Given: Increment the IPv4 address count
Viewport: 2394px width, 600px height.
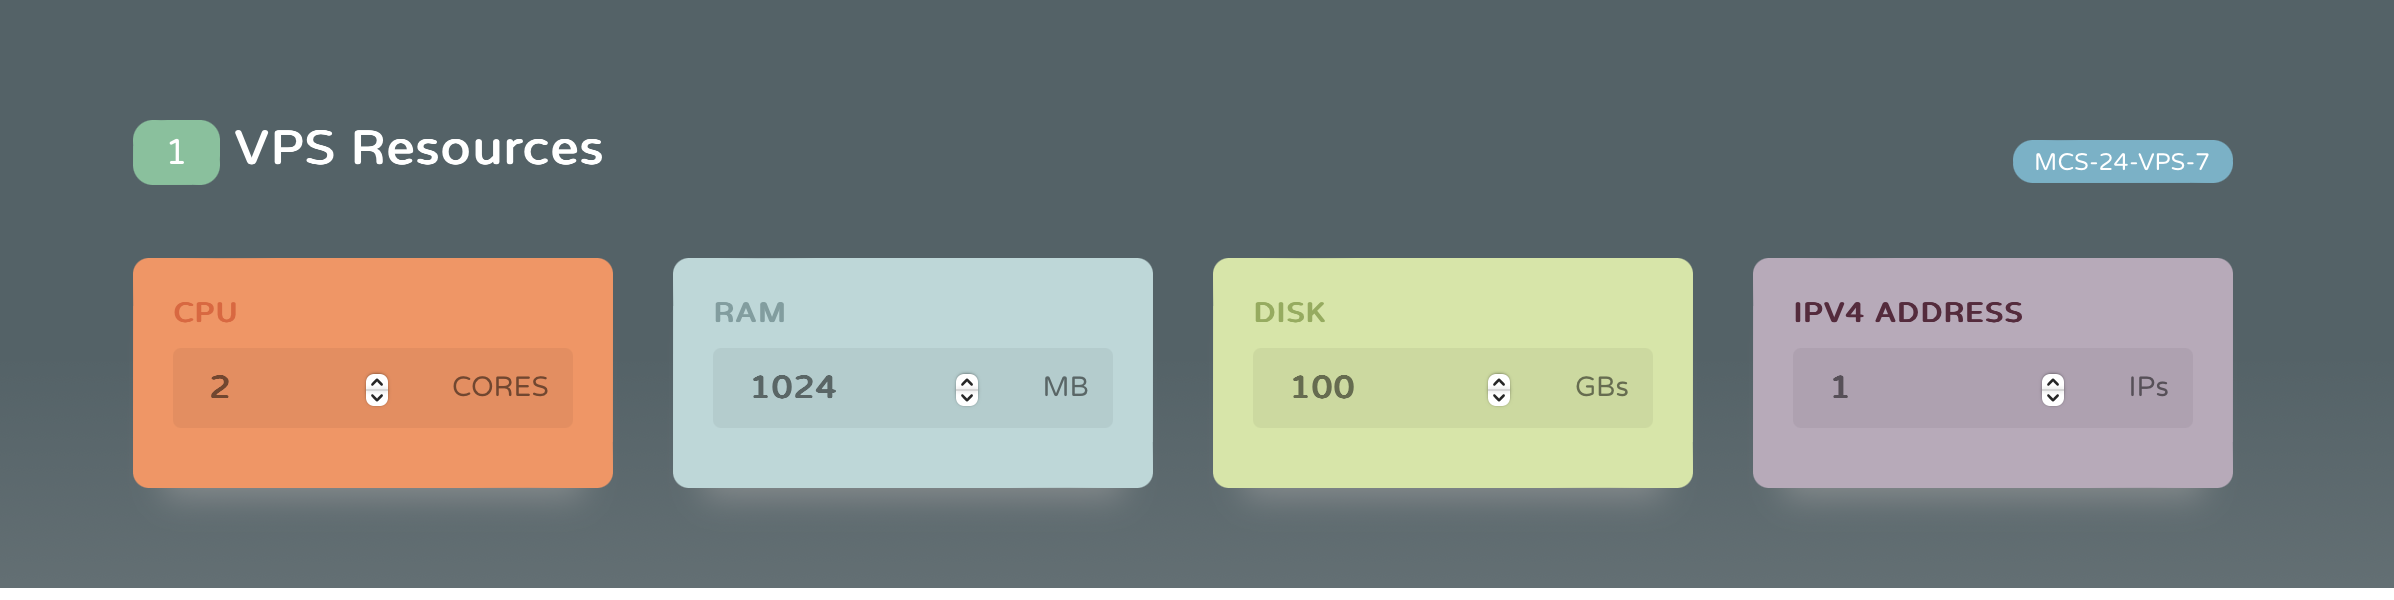Looking at the screenshot, I should [x=2053, y=381].
